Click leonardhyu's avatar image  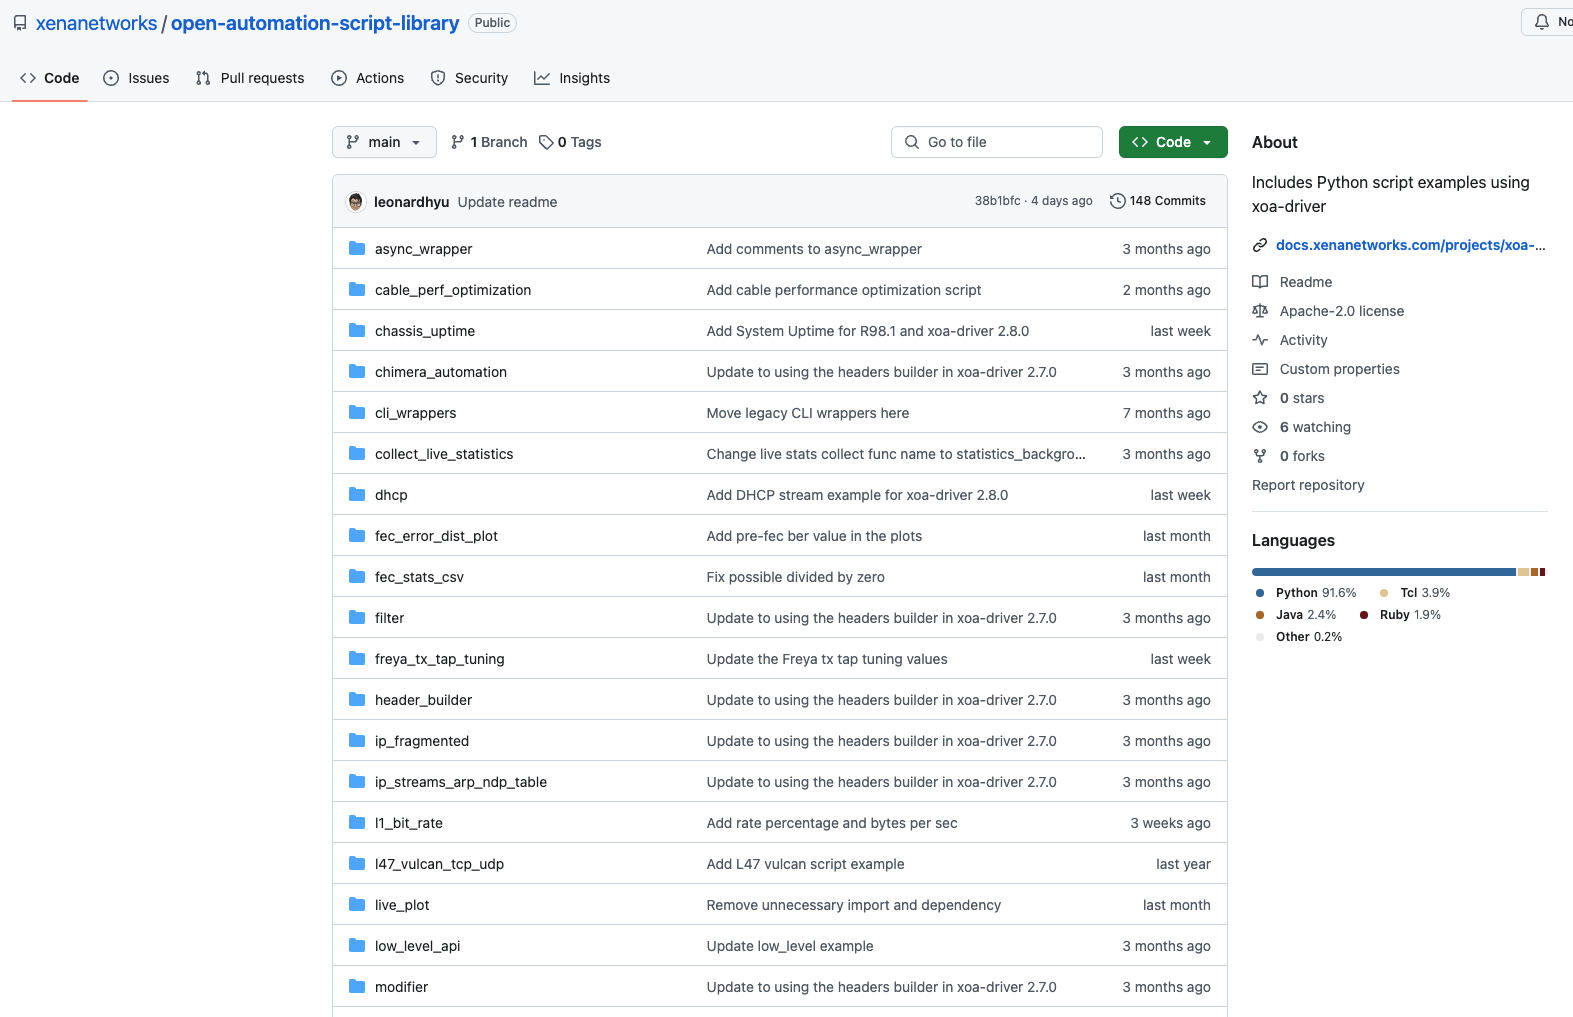click(x=356, y=201)
